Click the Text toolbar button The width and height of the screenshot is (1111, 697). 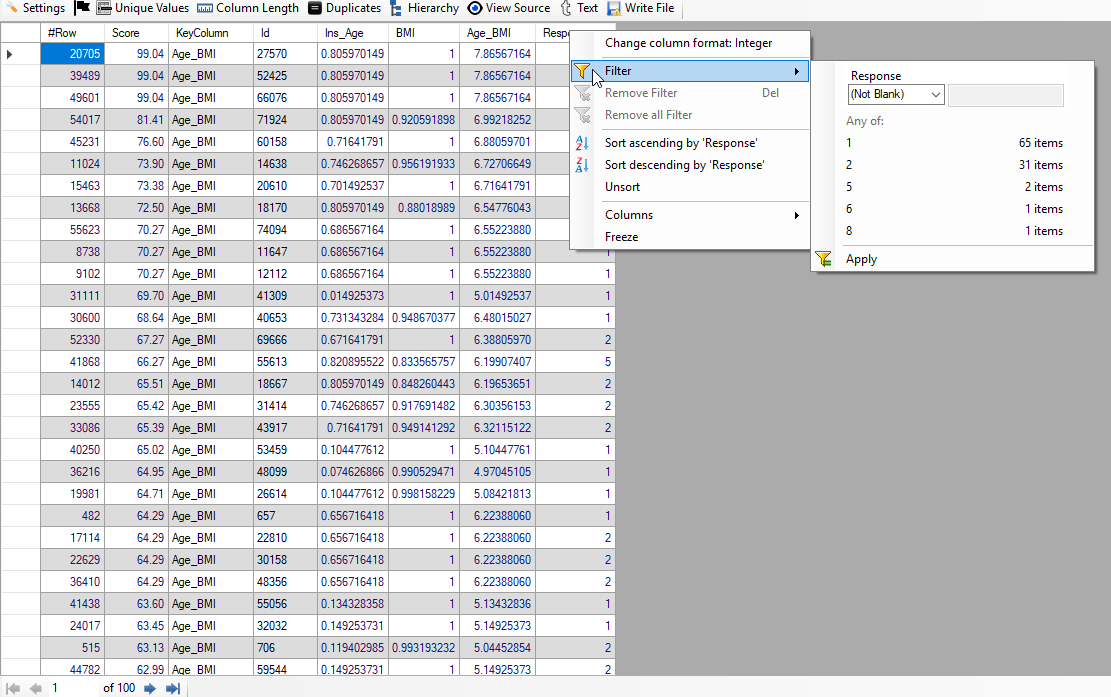[579, 8]
